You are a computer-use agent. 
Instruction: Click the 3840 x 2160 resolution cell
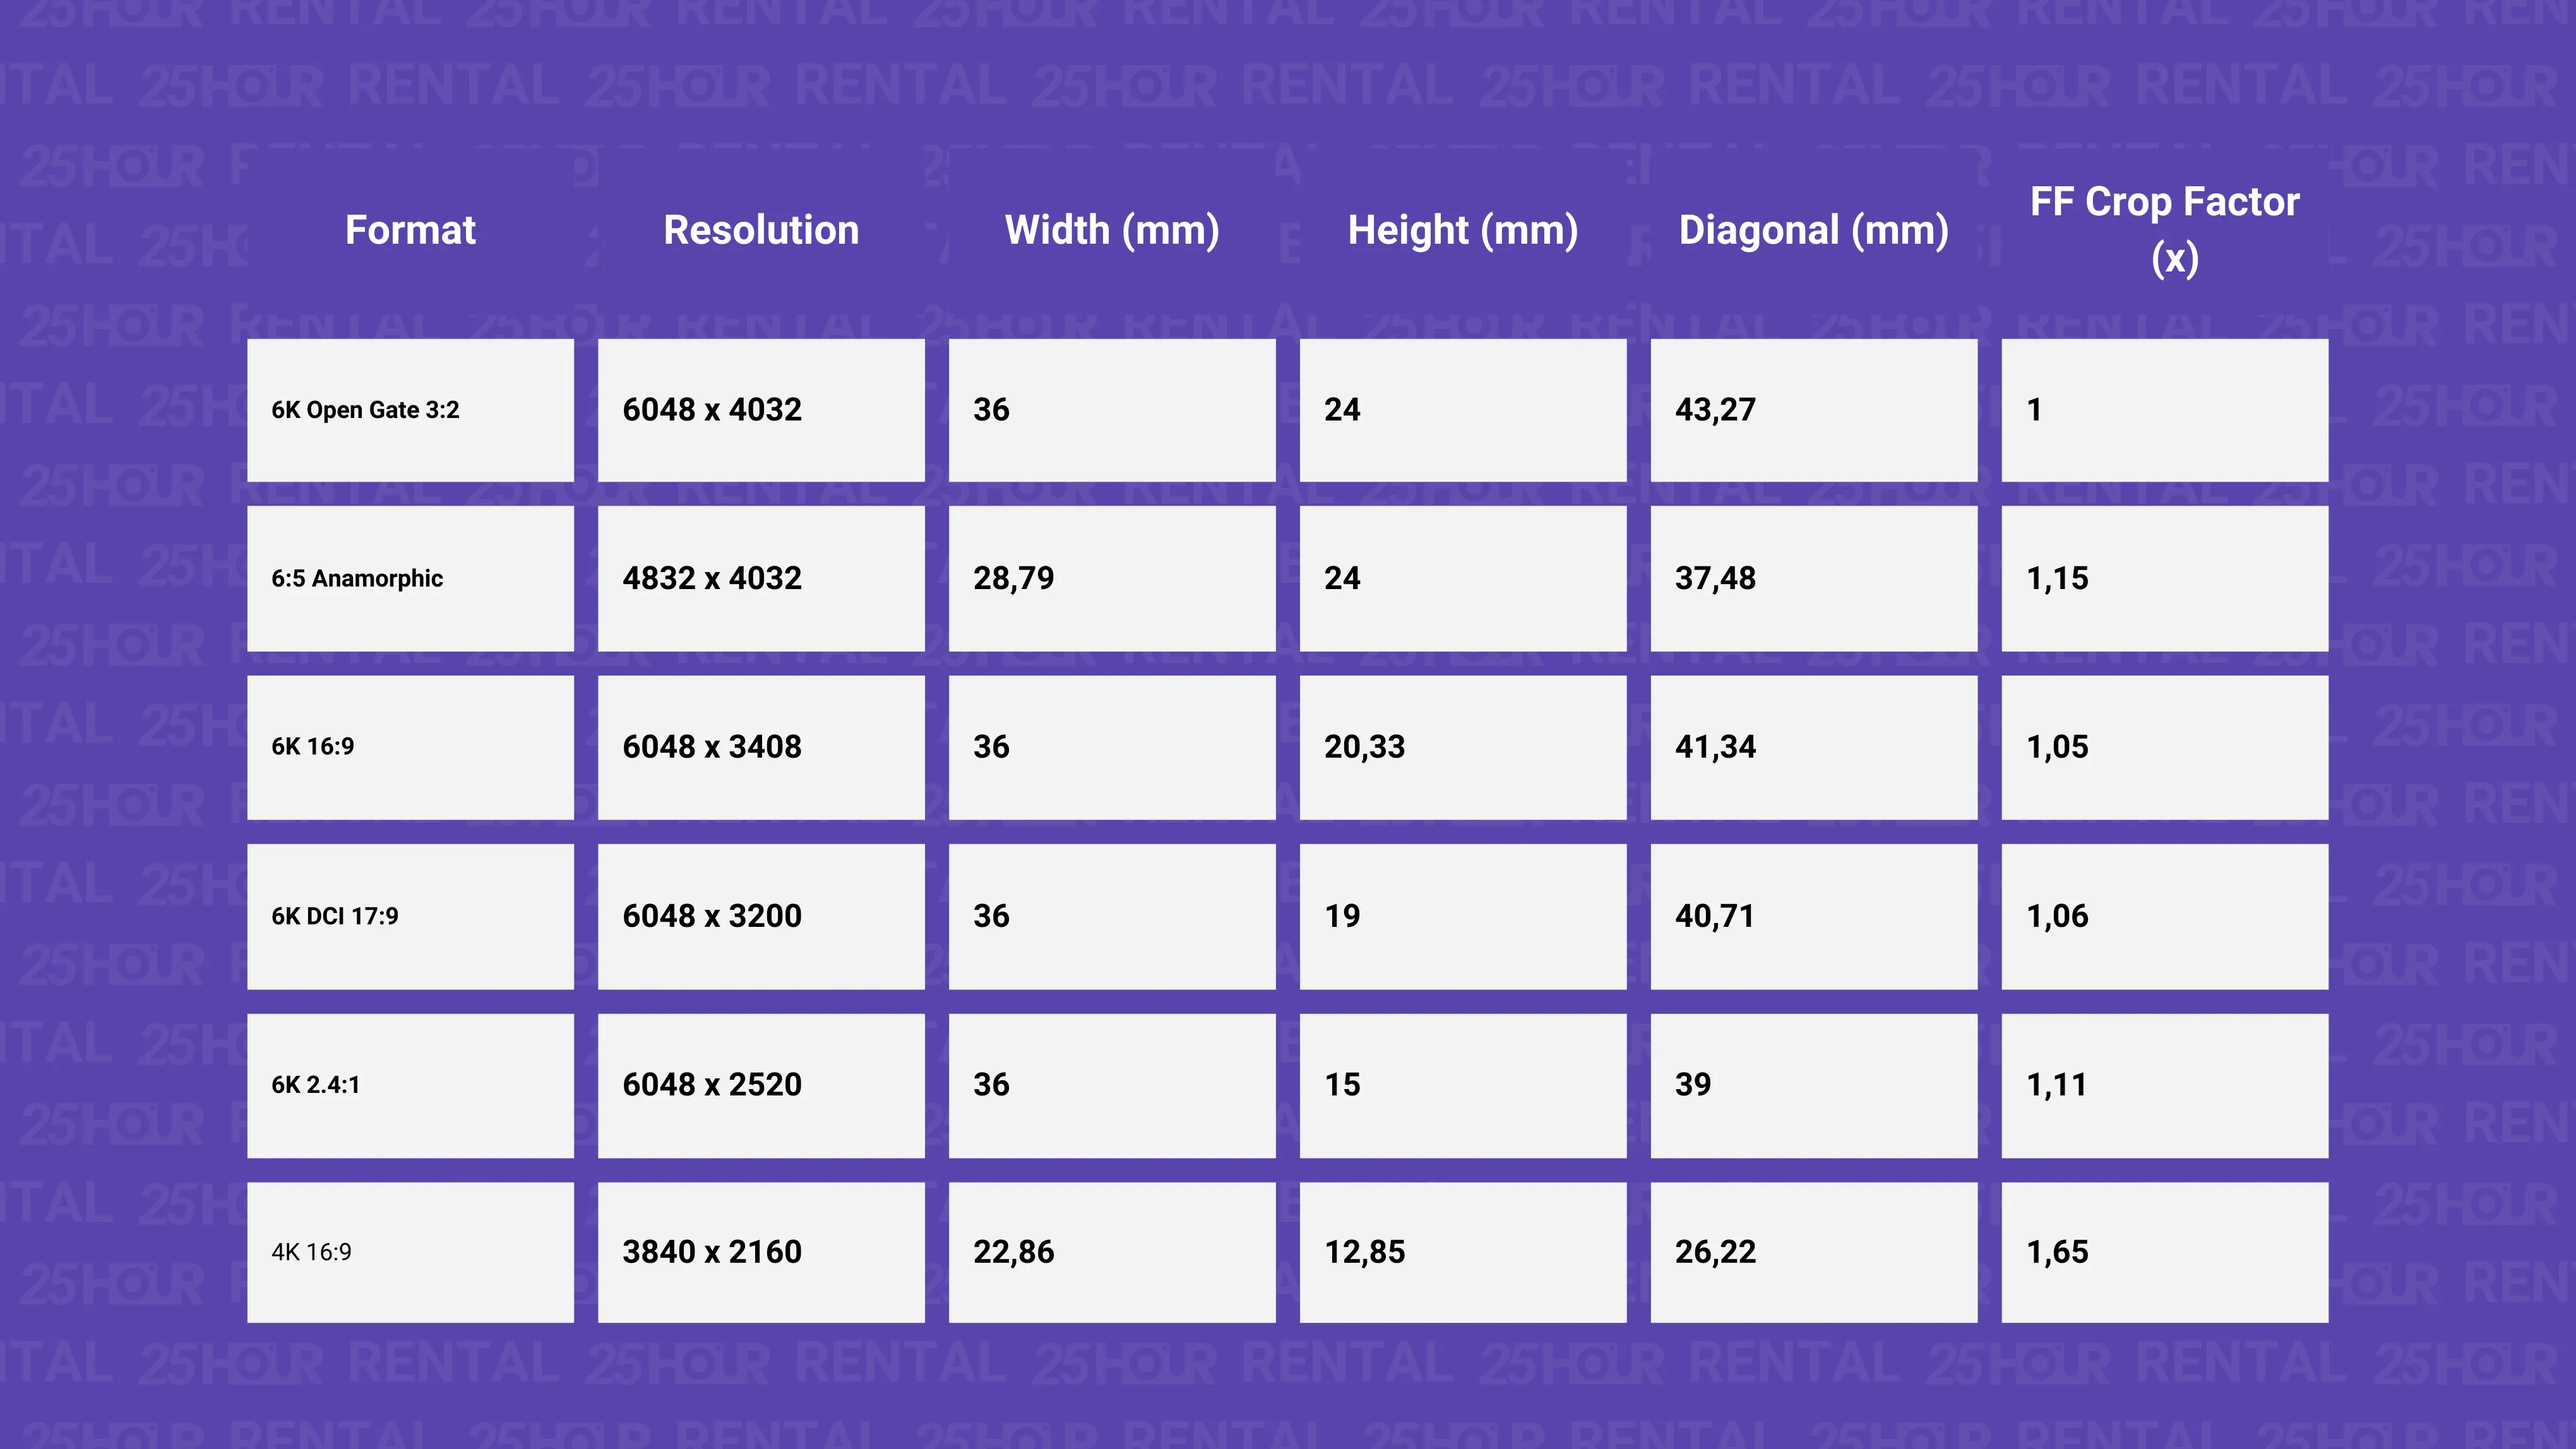point(761,1252)
